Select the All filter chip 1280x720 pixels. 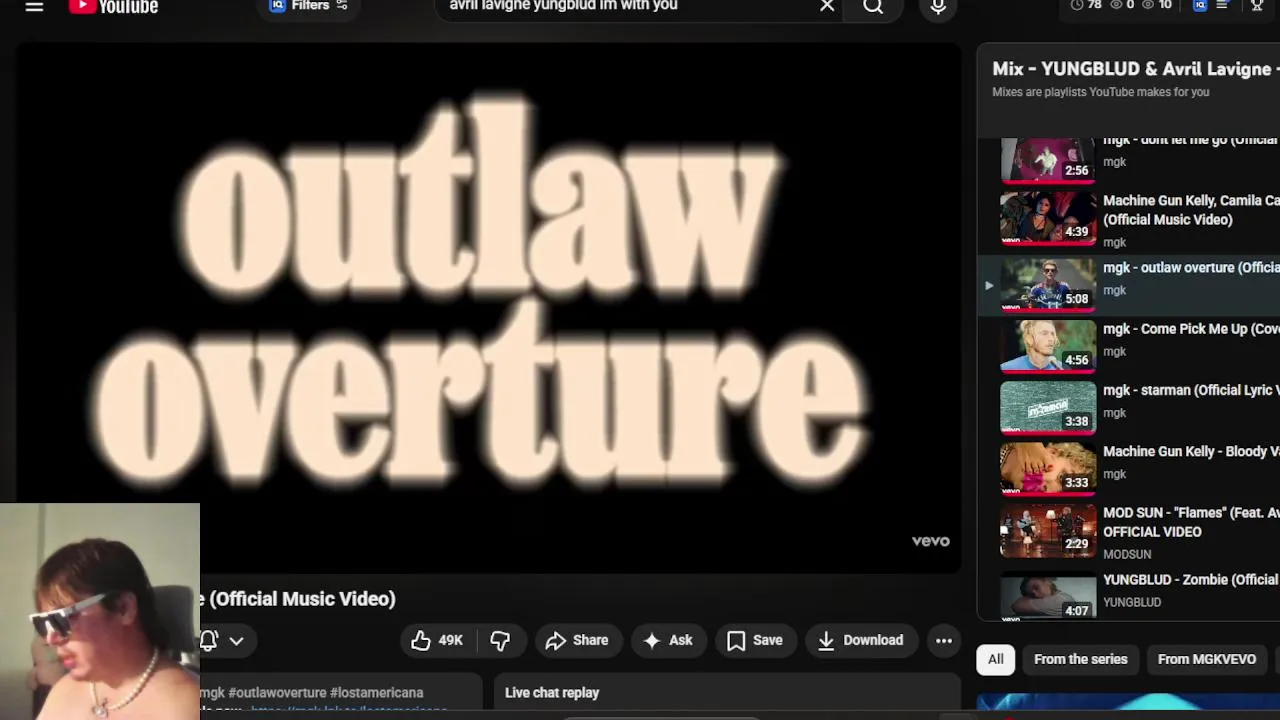coord(996,659)
